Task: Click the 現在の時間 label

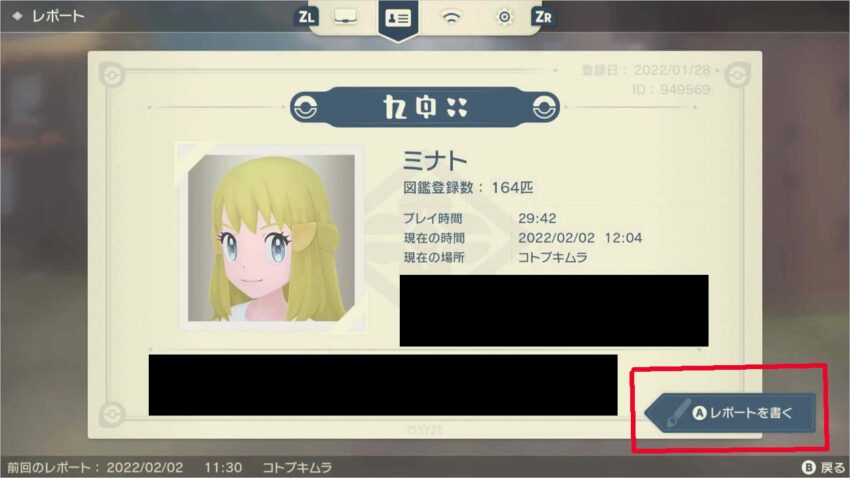Action: pyautogui.click(x=434, y=238)
